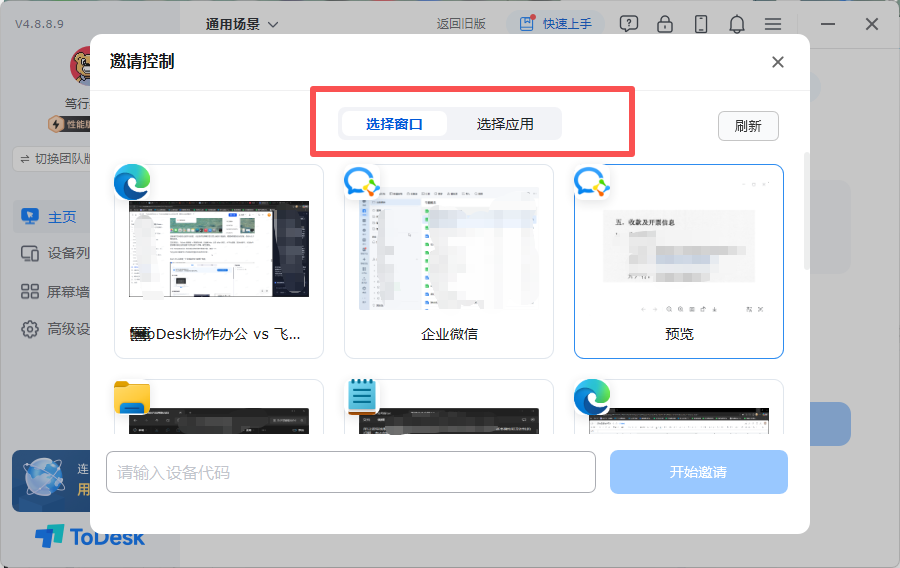
Task: Click the user avatar in the sidebar
Action: coord(80,66)
